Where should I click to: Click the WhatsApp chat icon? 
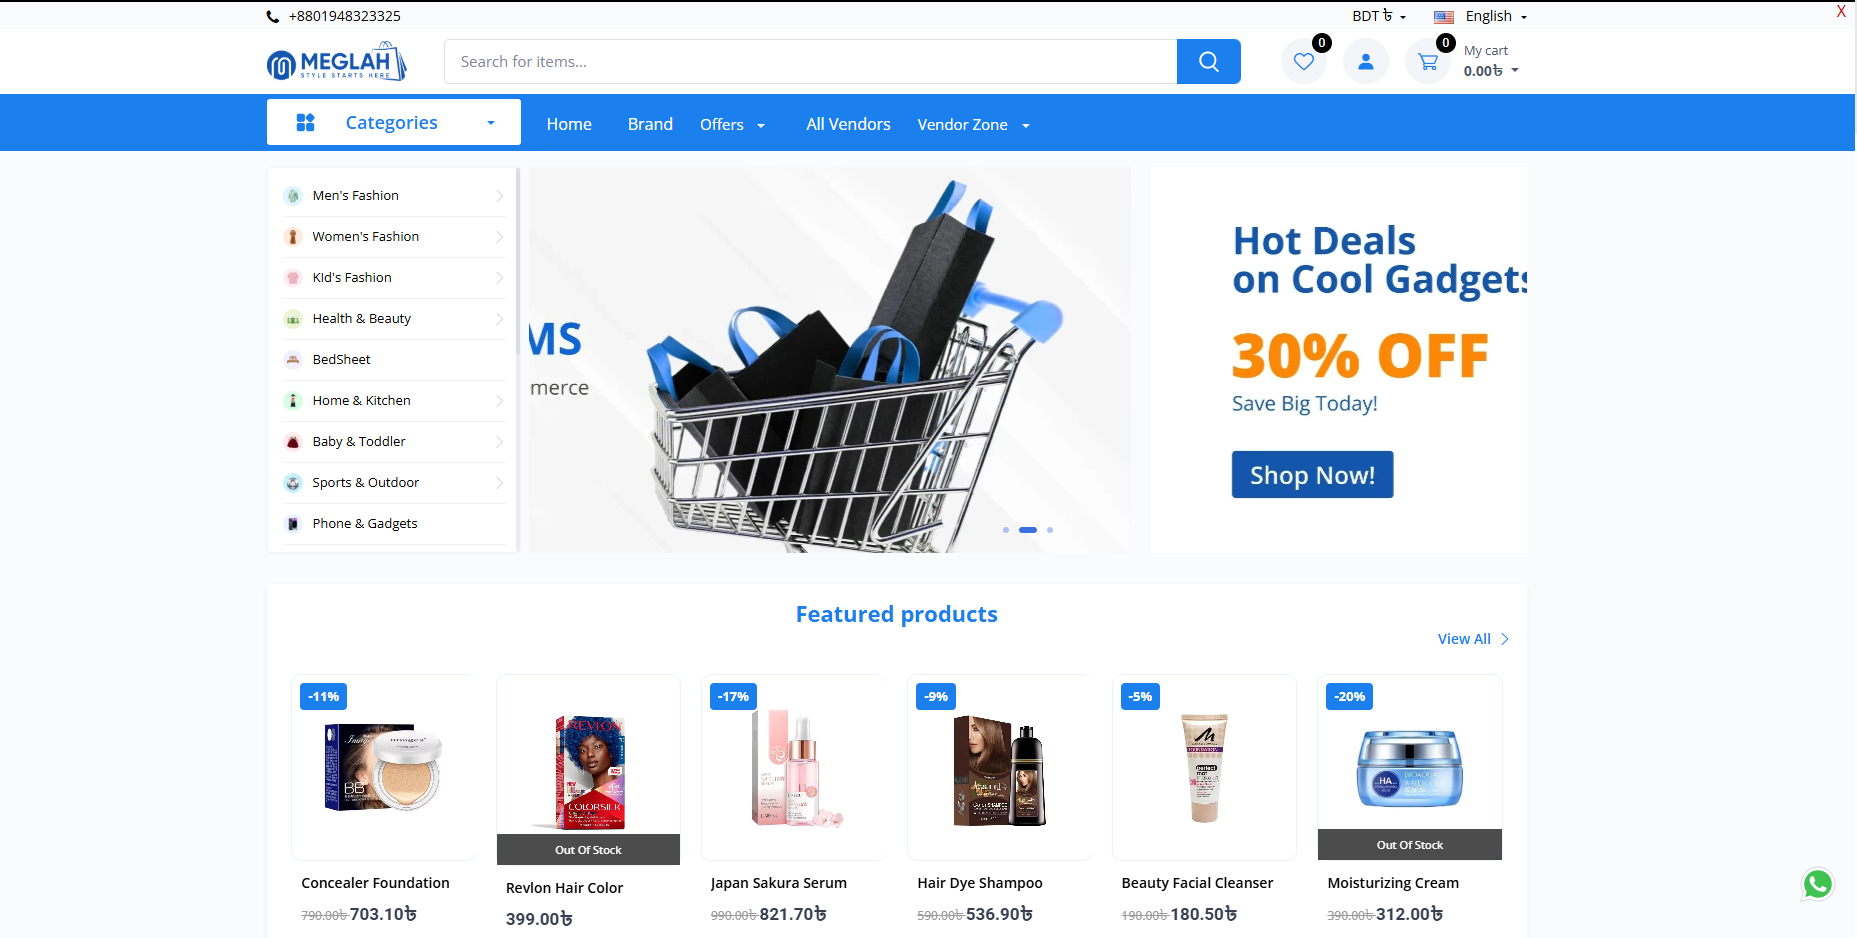(x=1817, y=884)
